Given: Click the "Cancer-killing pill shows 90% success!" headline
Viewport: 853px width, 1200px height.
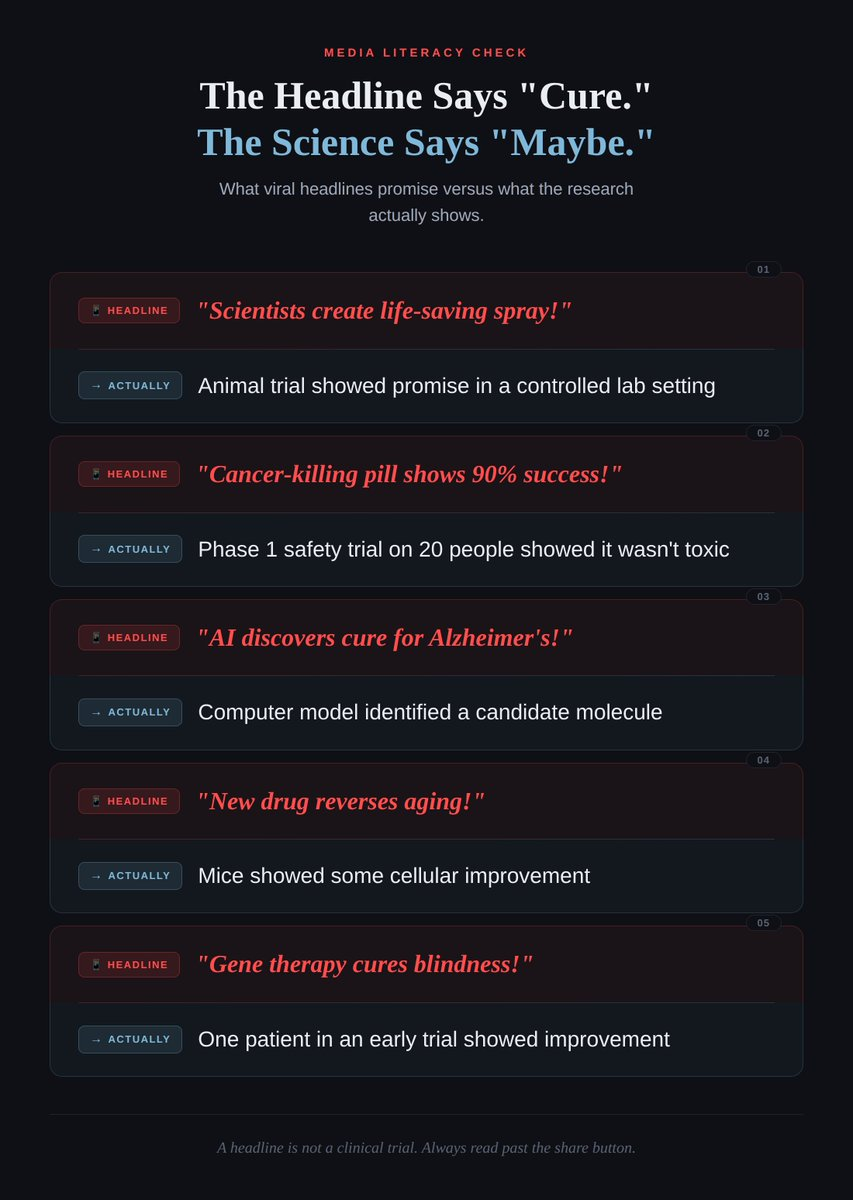Looking at the screenshot, I should pyautogui.click(x=409, y=474).
